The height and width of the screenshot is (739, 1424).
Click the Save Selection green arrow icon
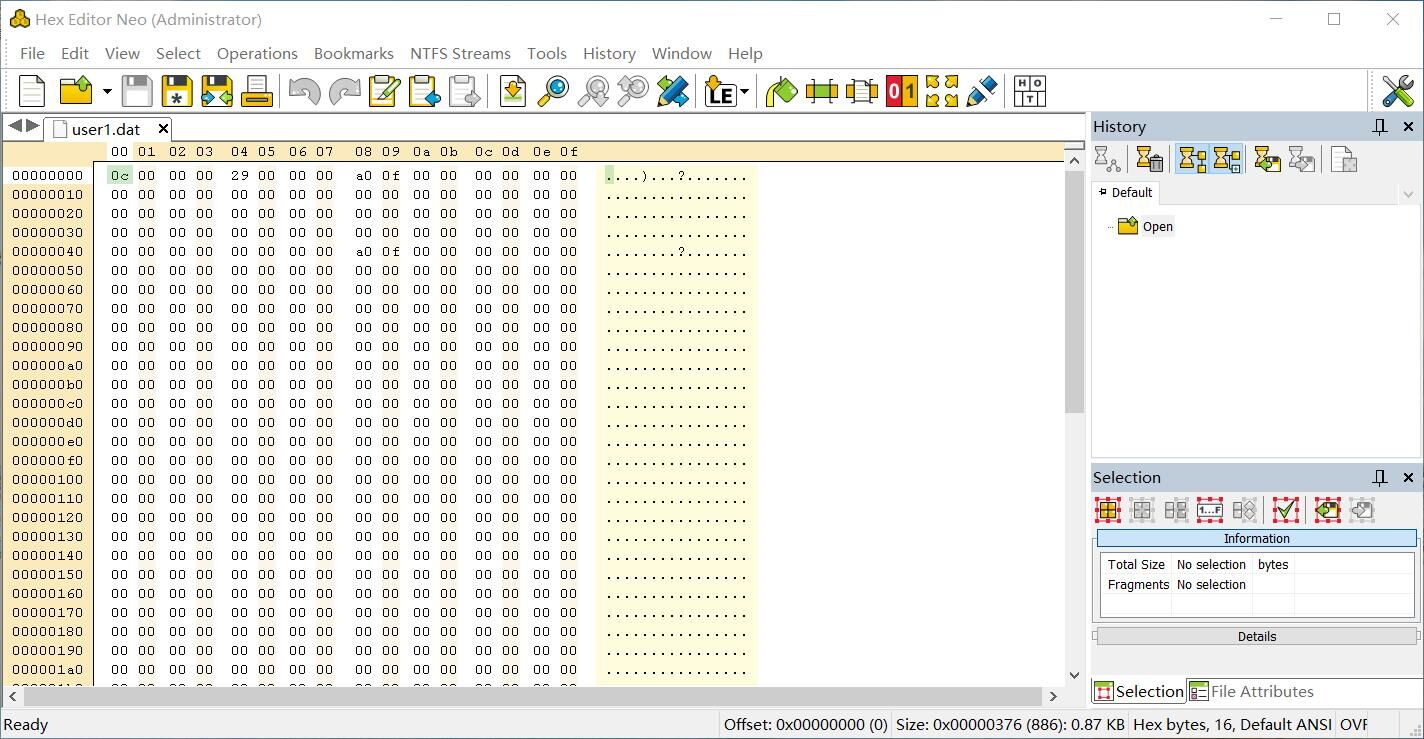(x=1328, y=510)
